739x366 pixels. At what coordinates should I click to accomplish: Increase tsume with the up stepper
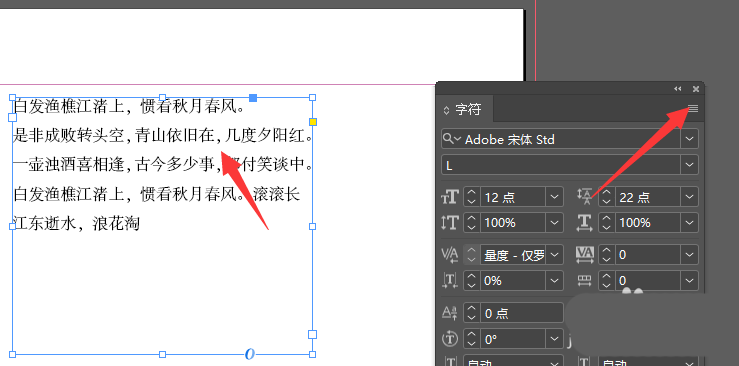click(x=471, y=276)
